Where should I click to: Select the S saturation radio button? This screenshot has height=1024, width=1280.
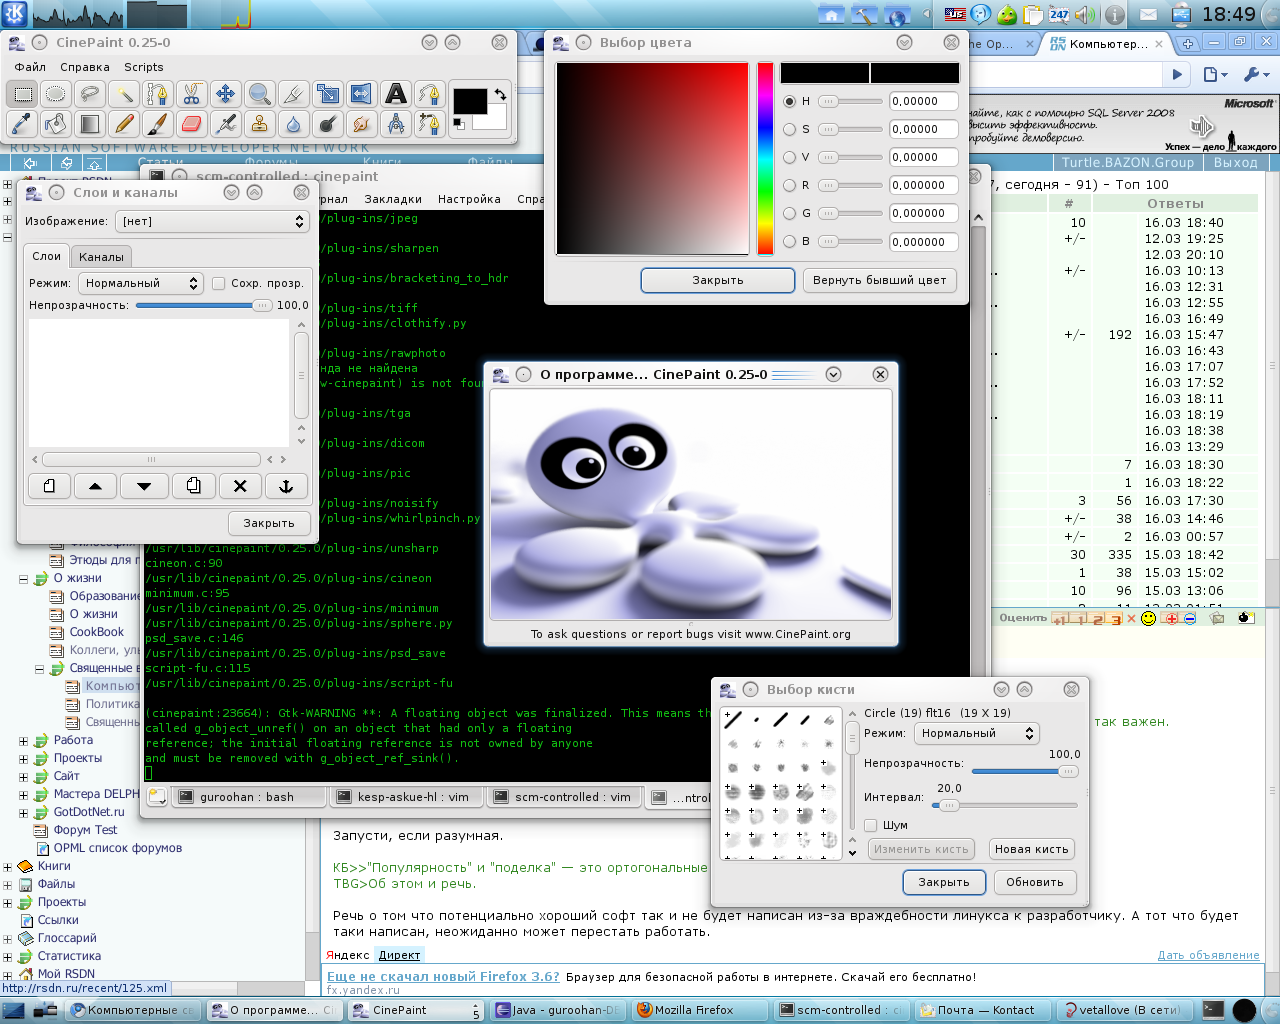coord(790,129)
